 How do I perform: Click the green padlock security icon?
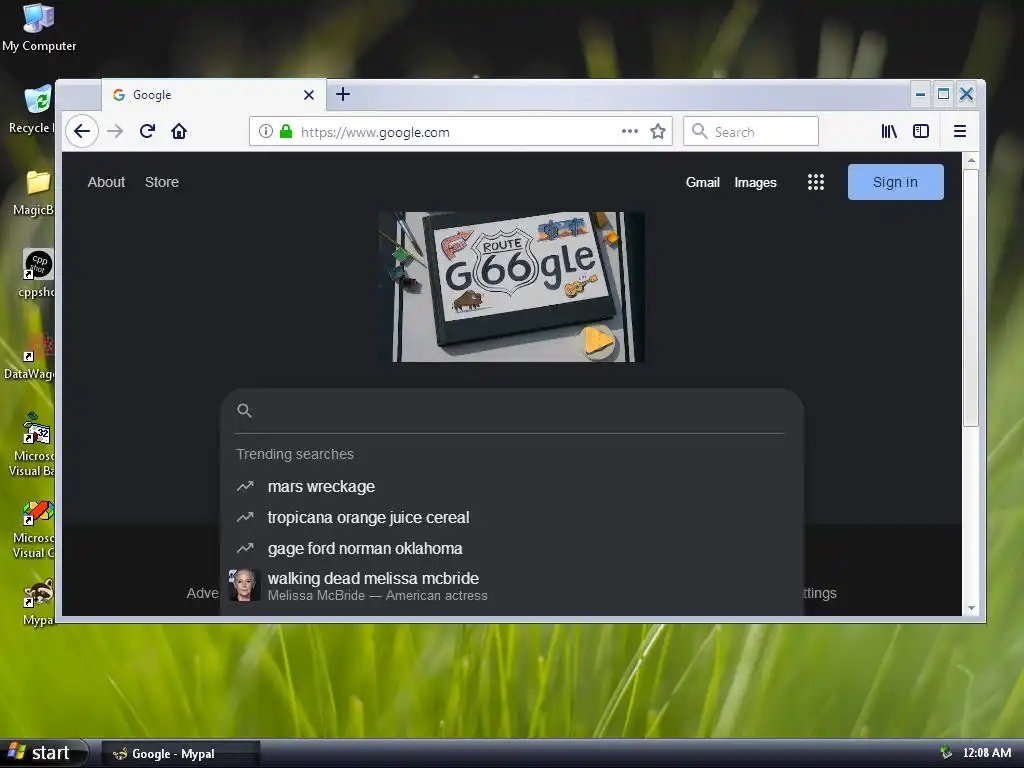click(x=285, y=131)
